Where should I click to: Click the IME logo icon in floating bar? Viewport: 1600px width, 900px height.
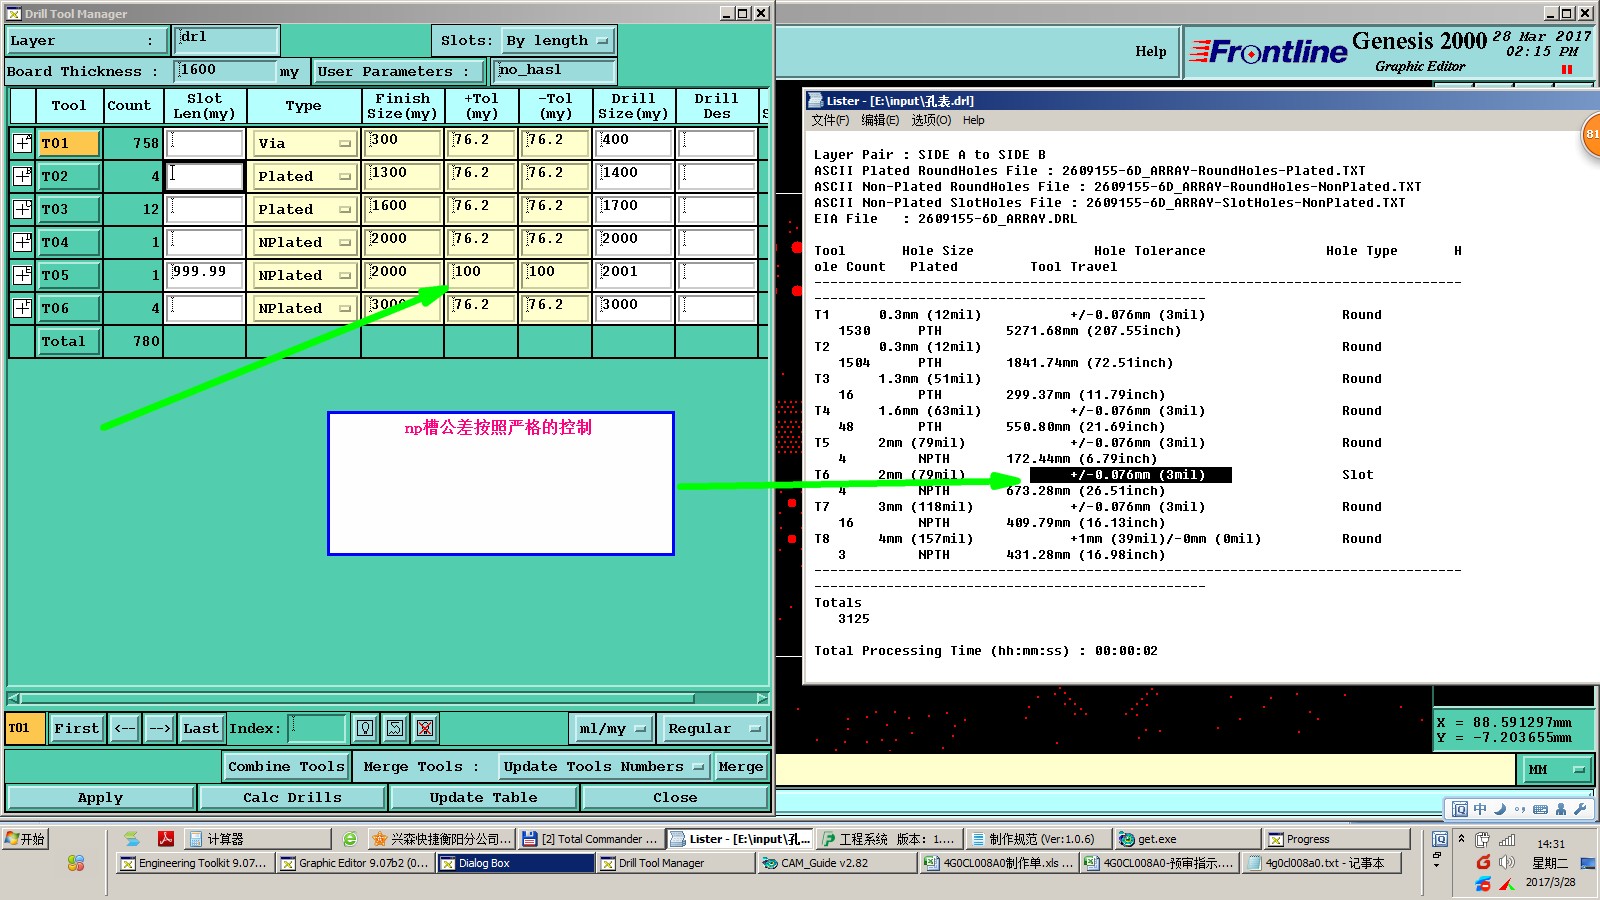(1460, 809)
